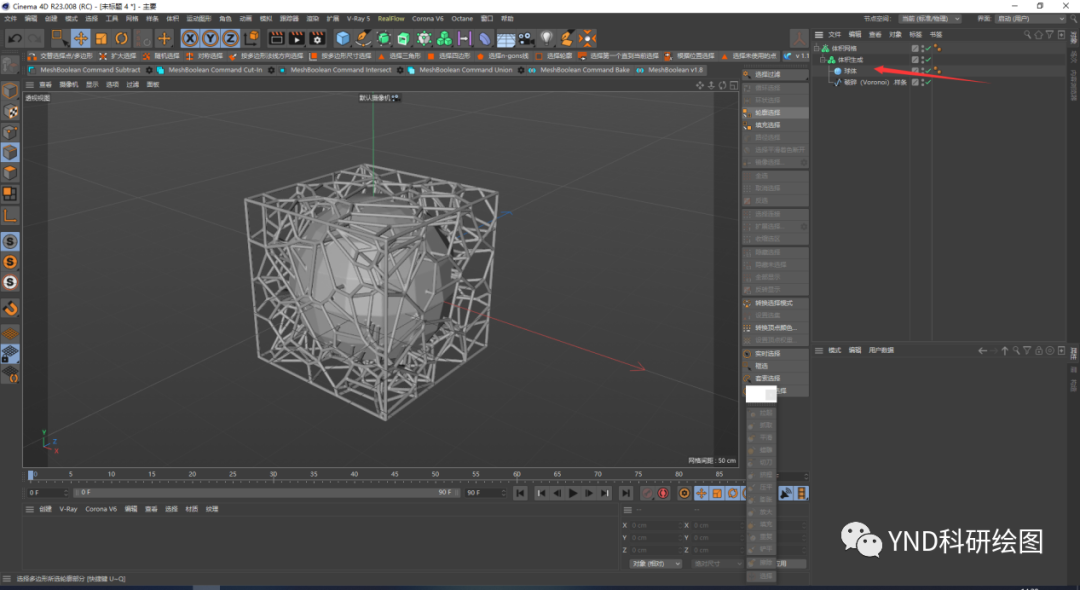Select 球体 object in Object Manager
This screenshot has height=590, width=1080.
(850, 71)
